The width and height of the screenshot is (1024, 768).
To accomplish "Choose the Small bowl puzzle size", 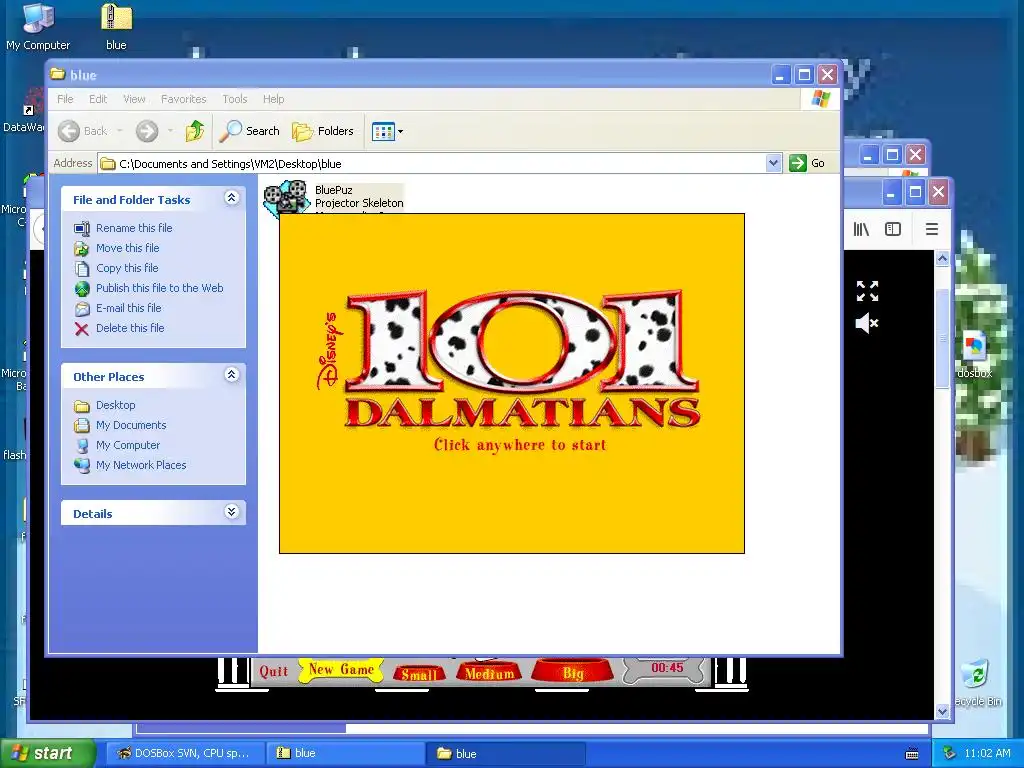I will pyautogui.click(x=419, y=674).
